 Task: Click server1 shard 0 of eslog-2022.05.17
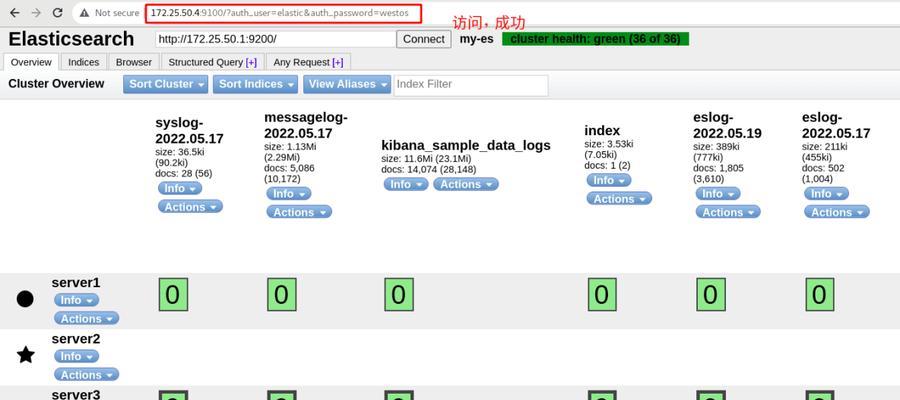(820, 295)
